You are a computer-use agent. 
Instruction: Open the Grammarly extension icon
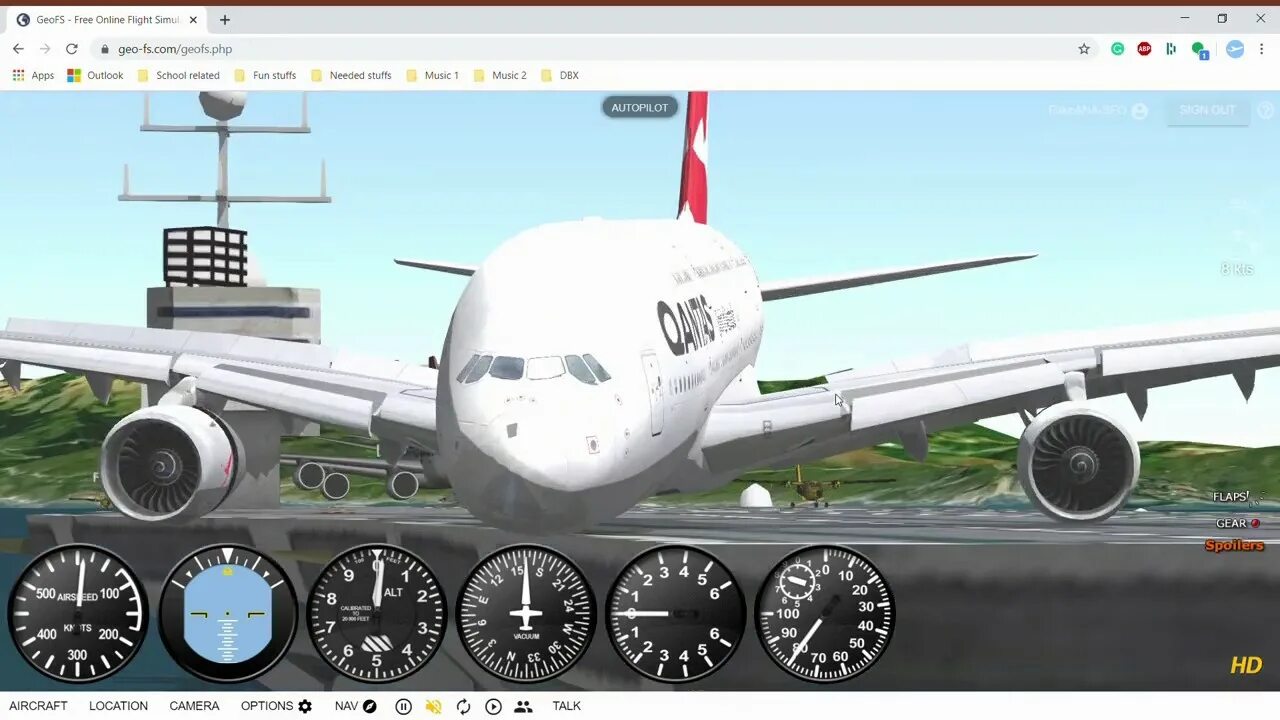(x=1118, y=49)
